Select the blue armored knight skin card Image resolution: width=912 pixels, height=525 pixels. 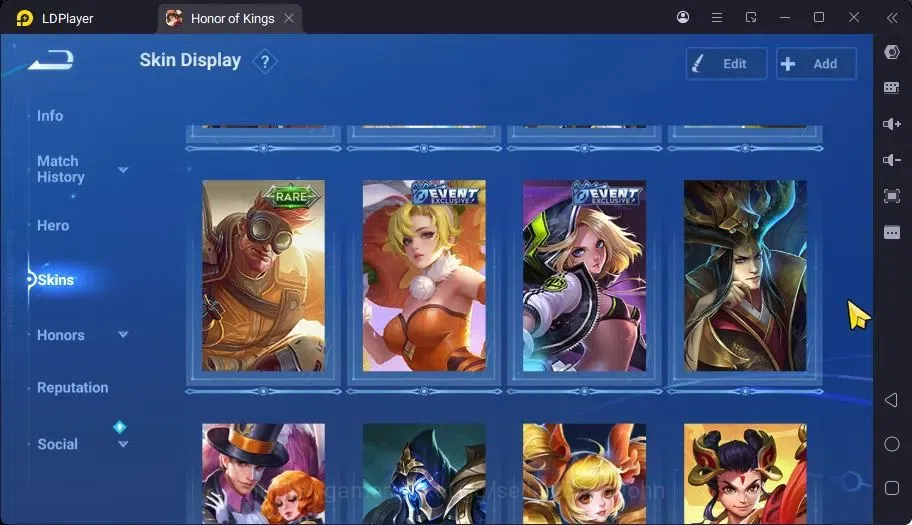424,474
